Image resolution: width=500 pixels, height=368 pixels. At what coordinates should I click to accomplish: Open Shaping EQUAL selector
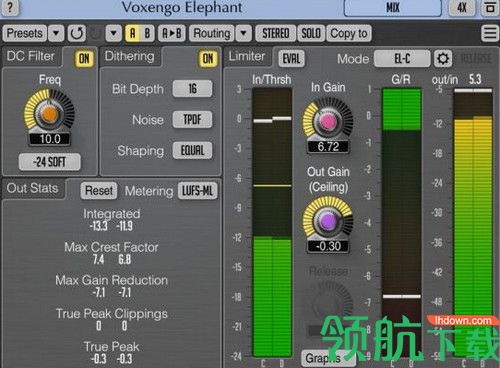192,150
